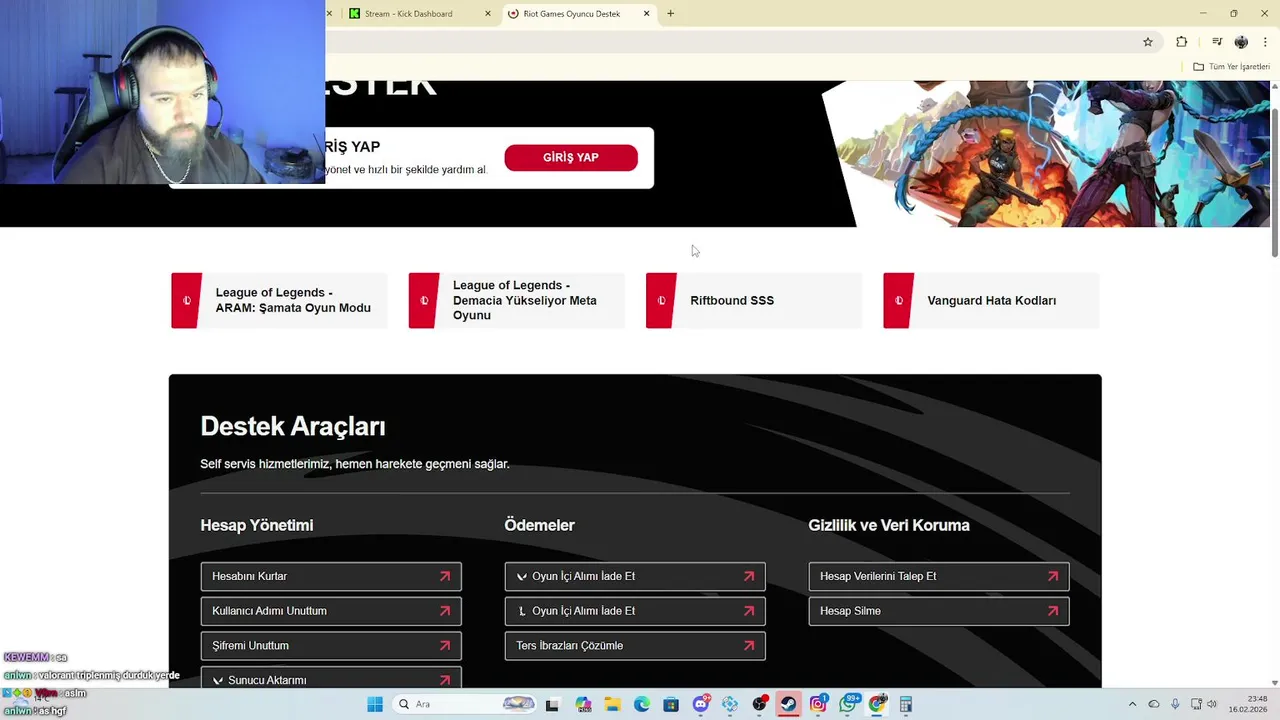Open File Explorer from the taskbar
The image size is (1280, 720).
coord(612,704)
